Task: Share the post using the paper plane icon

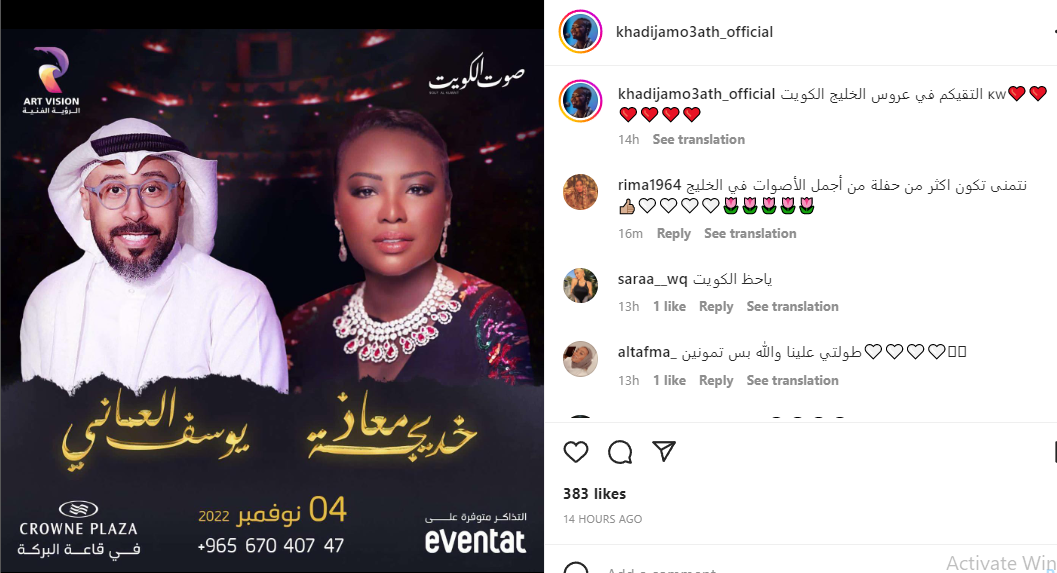Action: click(663, 451)
